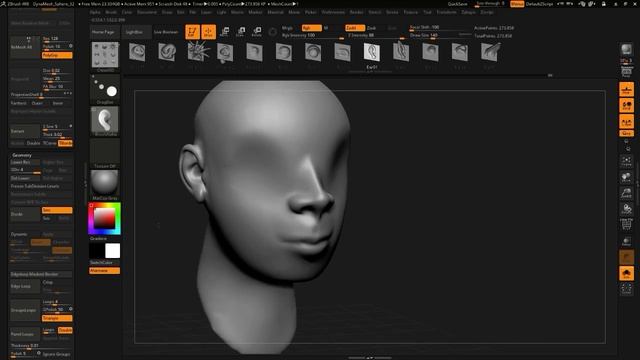This screenshot has height=360, width=640.
Task: Collapse the Geometry section header
Action: [22, 155]
